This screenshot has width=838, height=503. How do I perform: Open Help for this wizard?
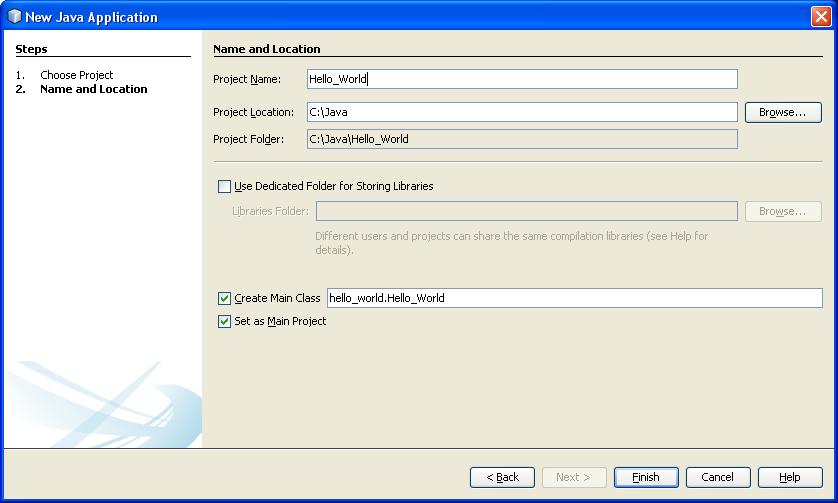(789, 477)
